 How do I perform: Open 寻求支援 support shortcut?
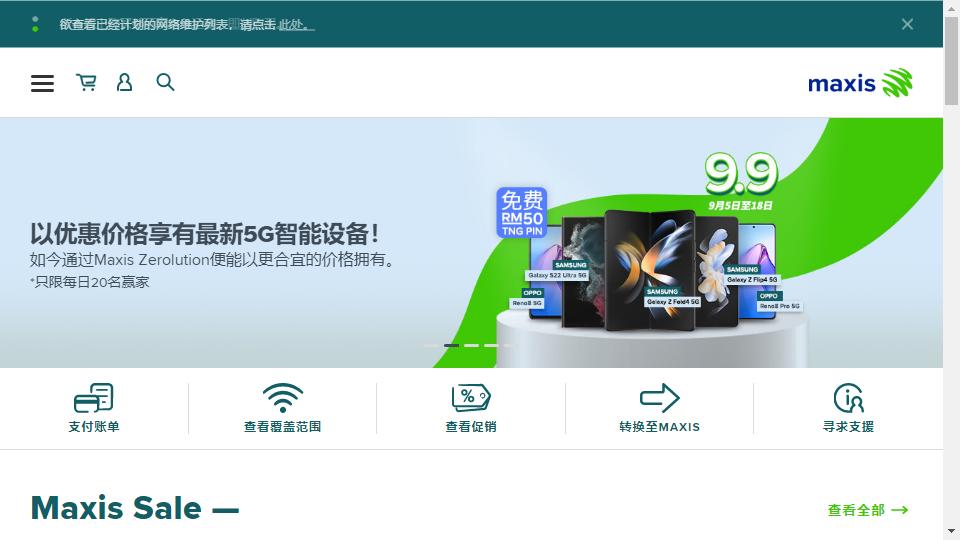pos(848,408)
